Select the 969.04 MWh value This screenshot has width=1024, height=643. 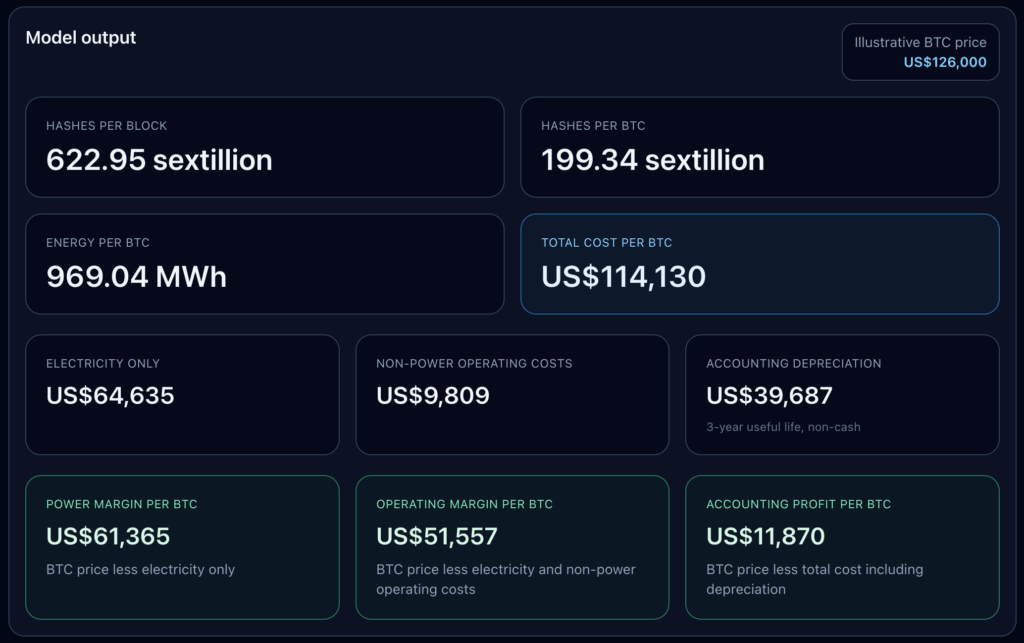pos(137,277)
